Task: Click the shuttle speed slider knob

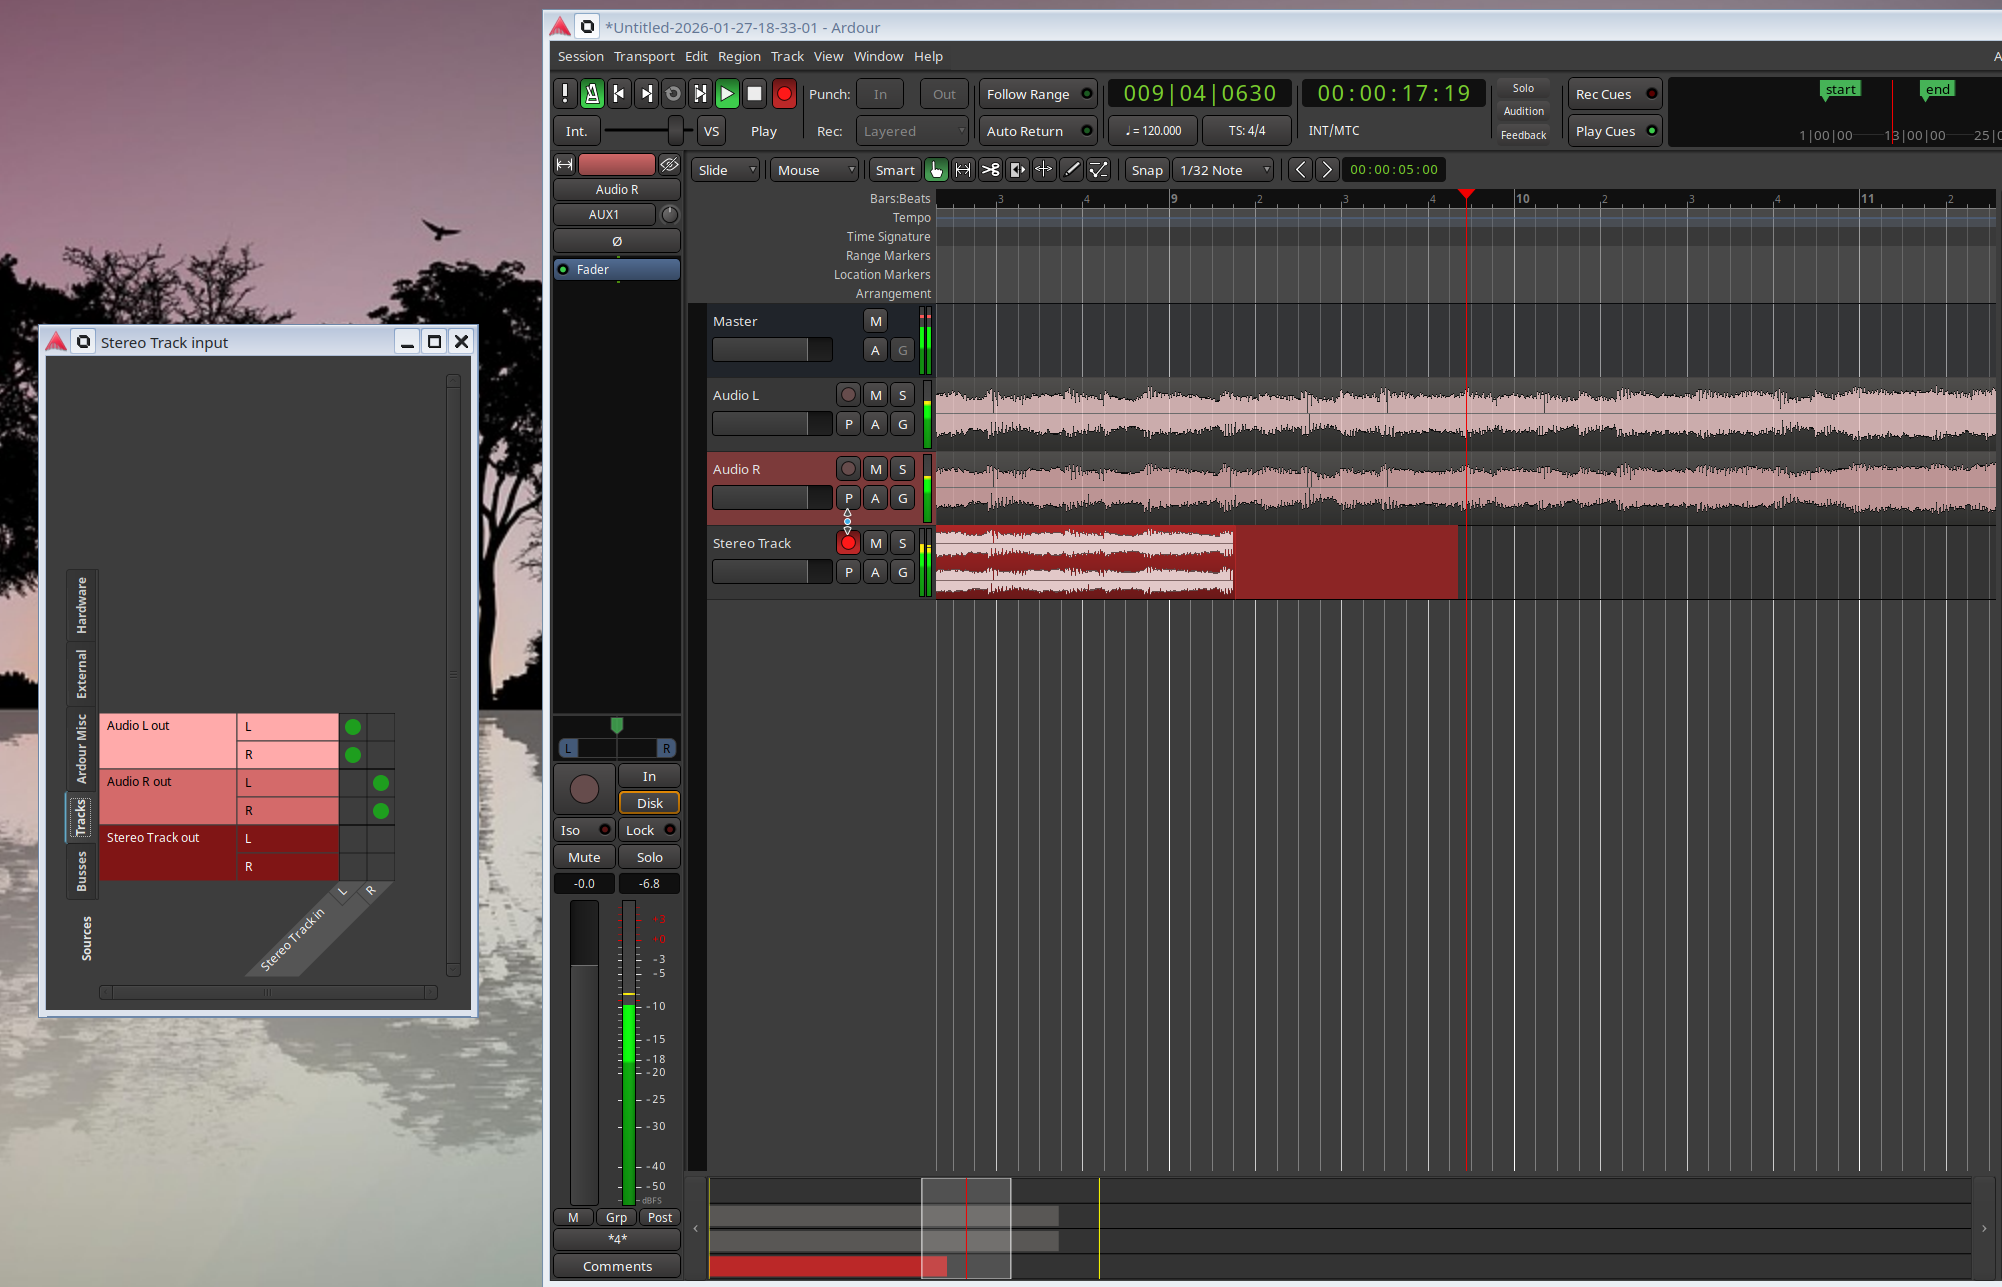Action: 676,130
